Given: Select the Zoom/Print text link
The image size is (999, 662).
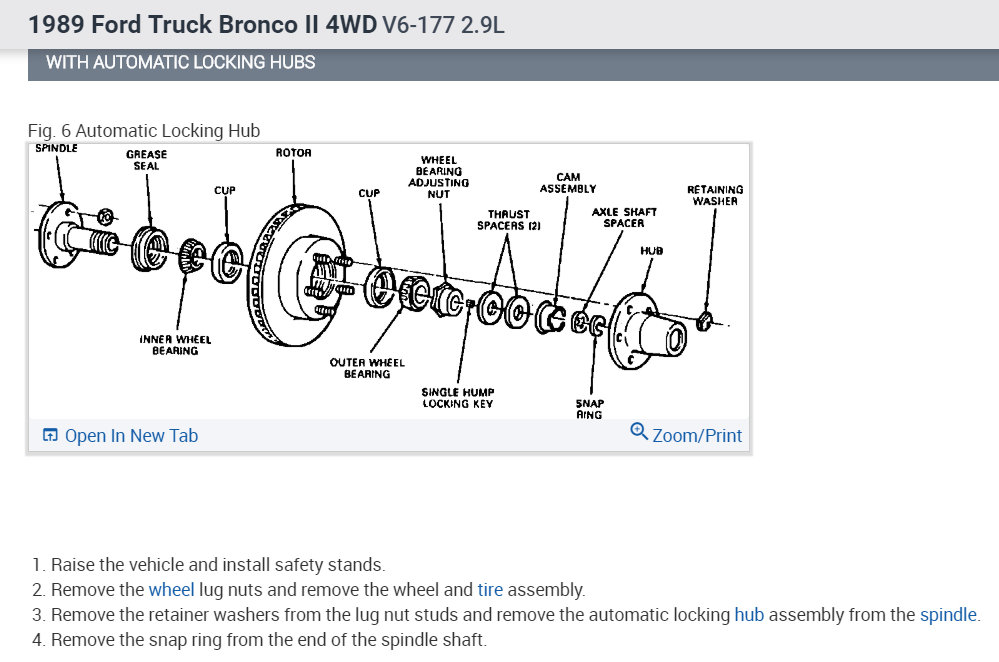Looking at the screenshot, I should point(697,436).
